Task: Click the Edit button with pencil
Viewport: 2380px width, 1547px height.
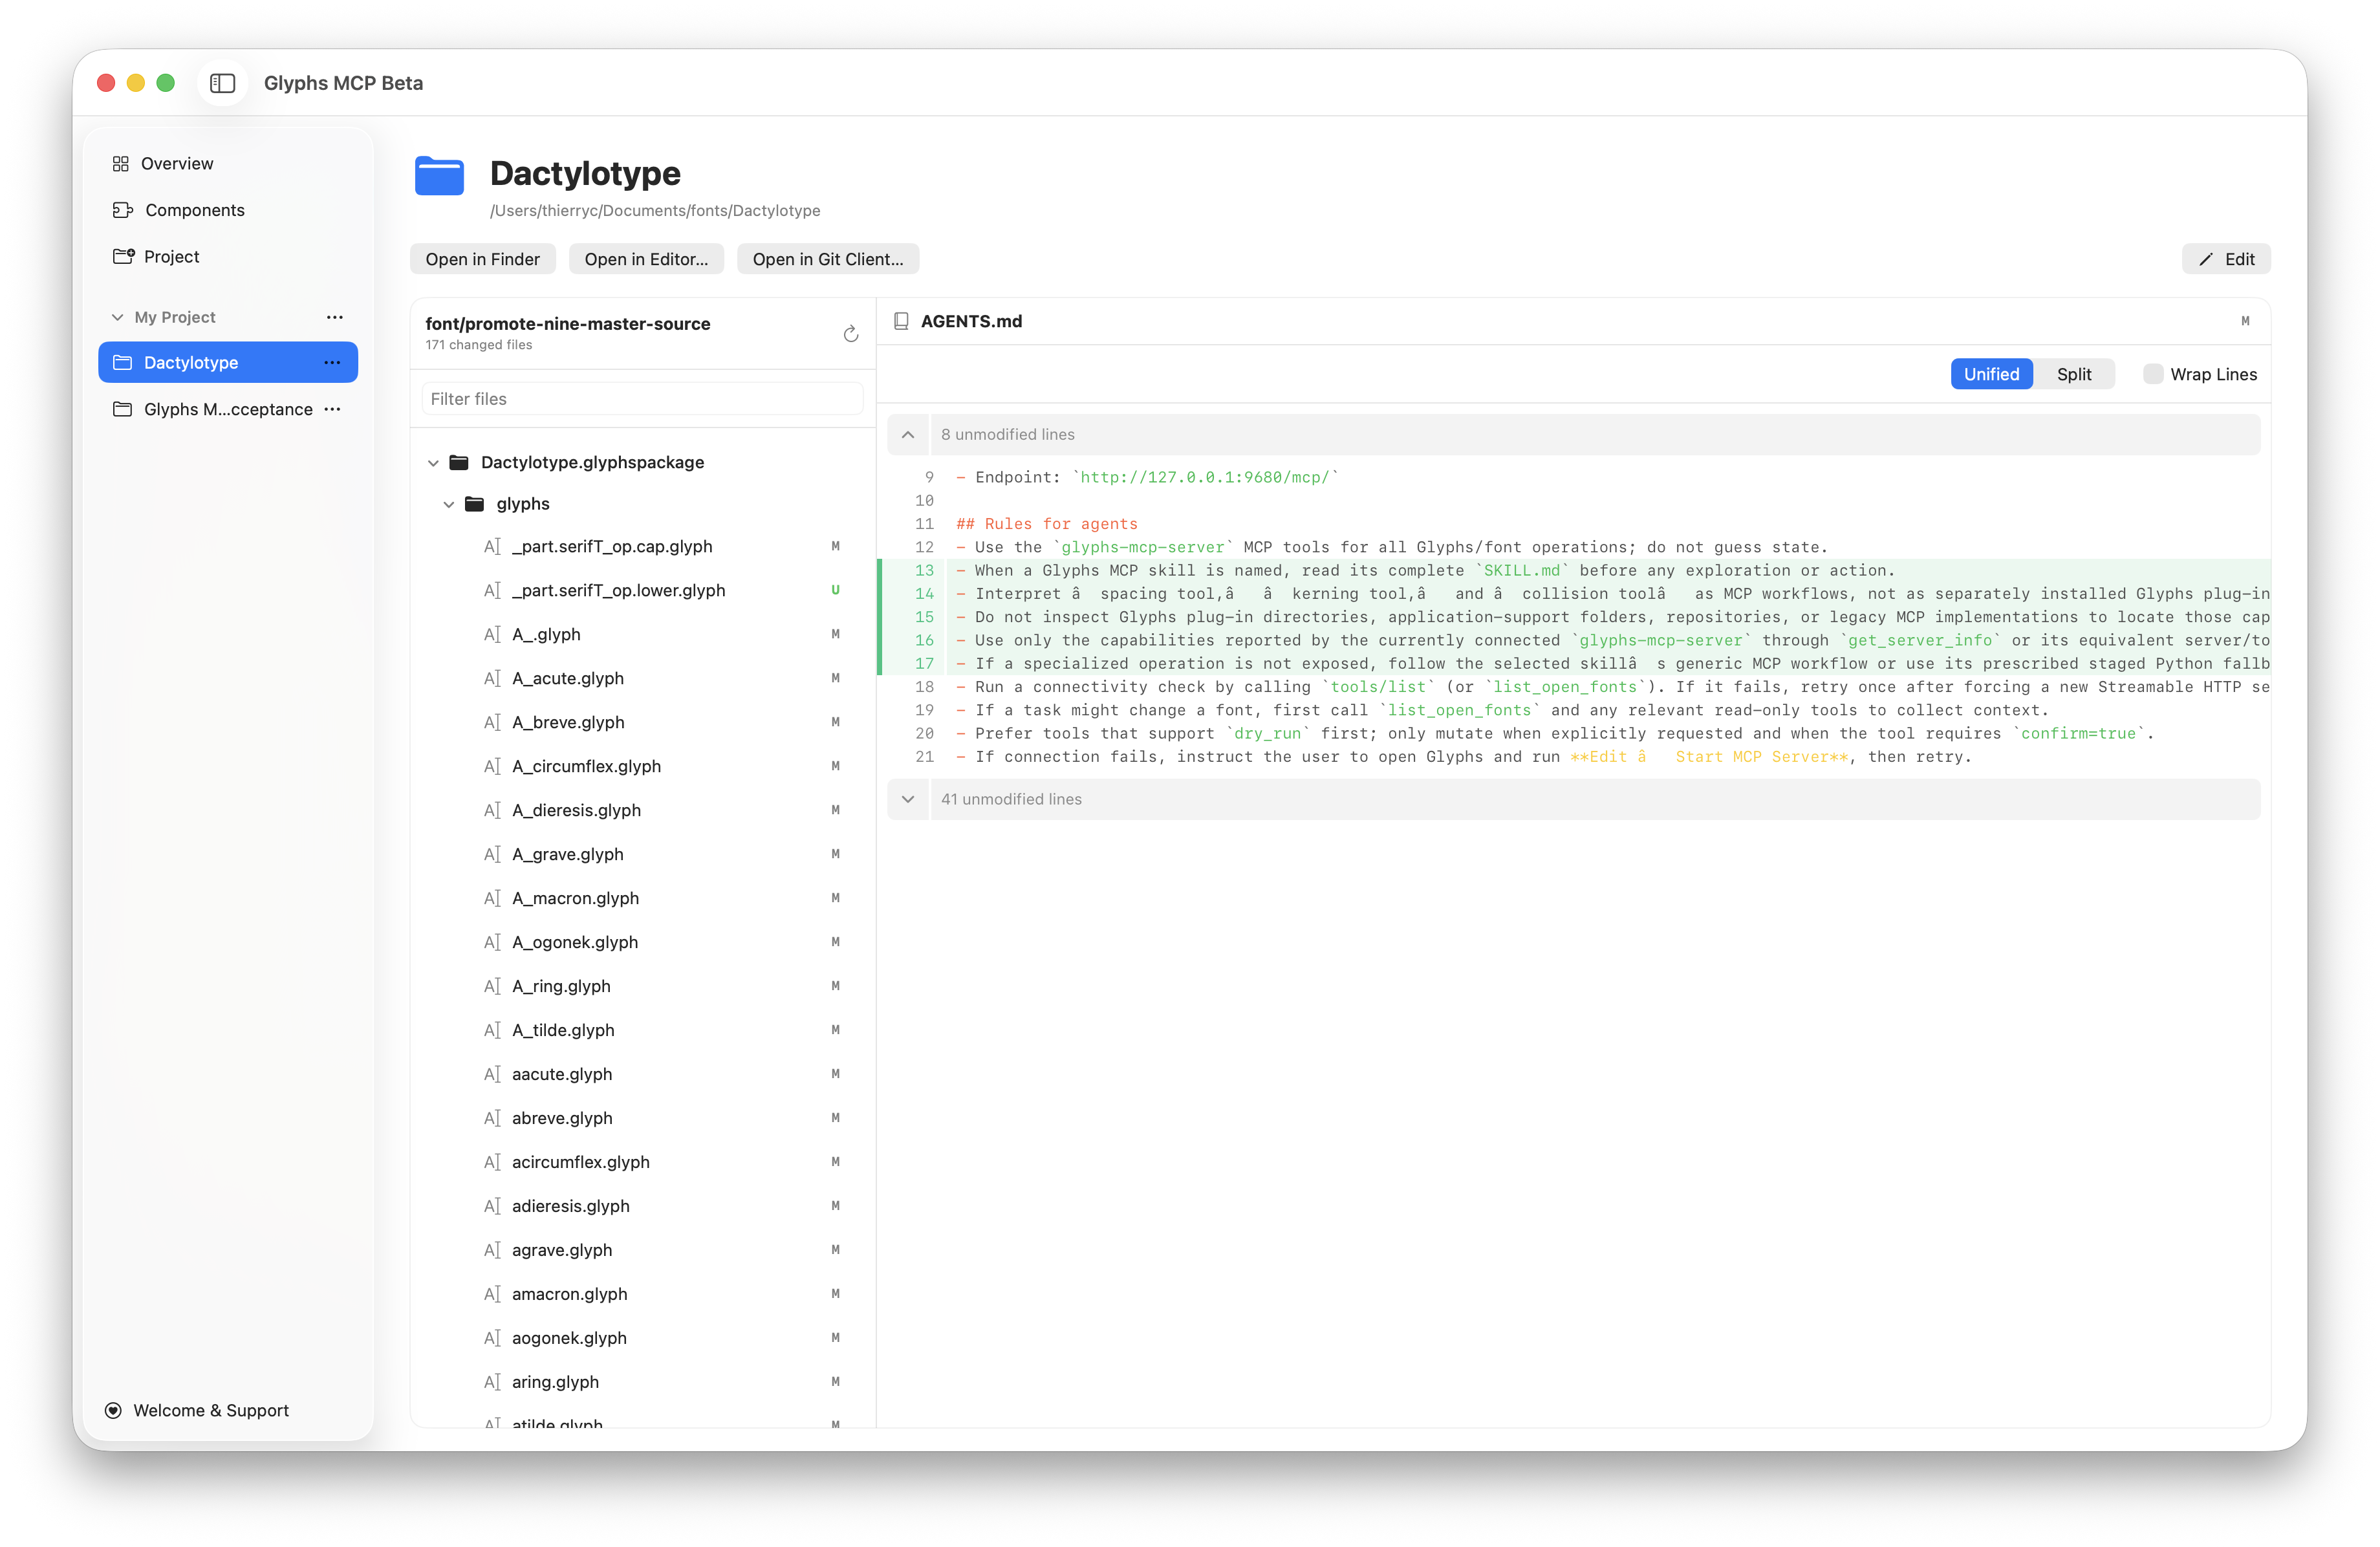Action: [2226, 259]
